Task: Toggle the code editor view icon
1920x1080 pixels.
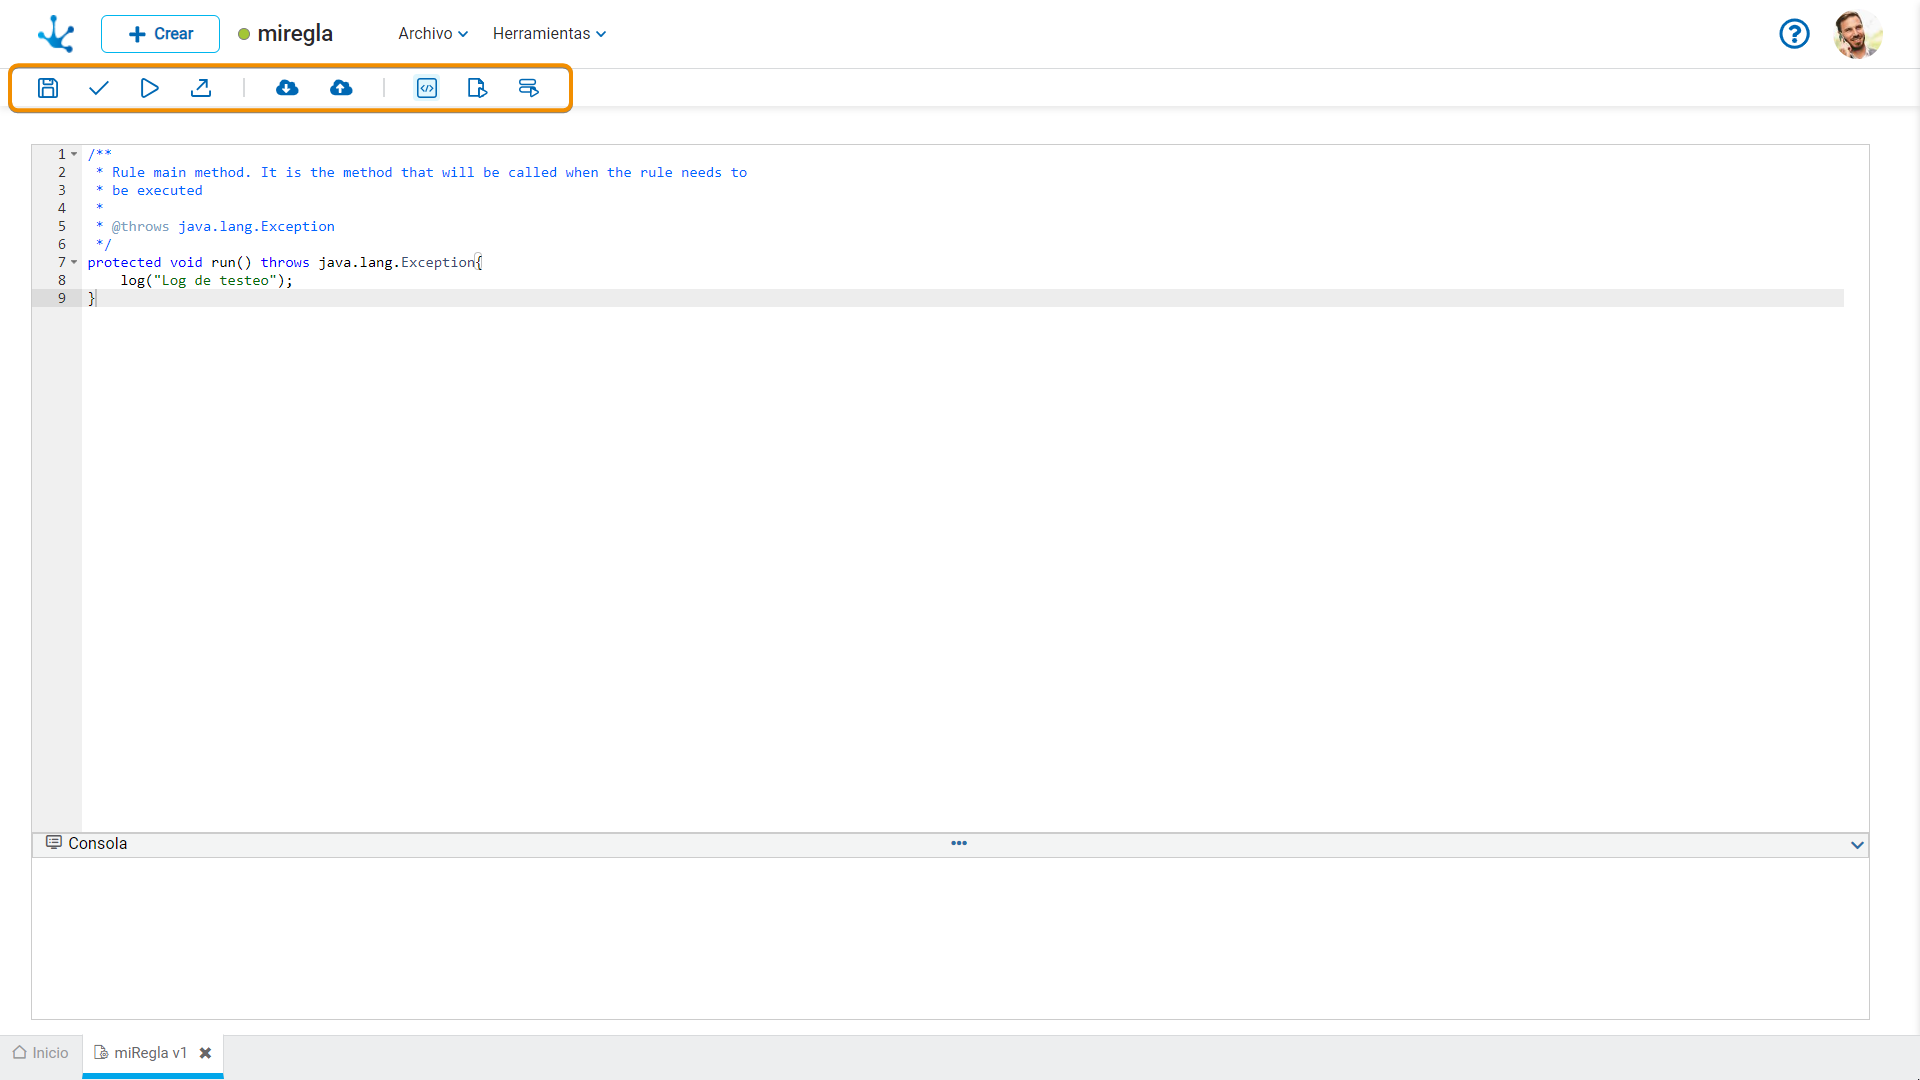Action: (x=427, y=88)
